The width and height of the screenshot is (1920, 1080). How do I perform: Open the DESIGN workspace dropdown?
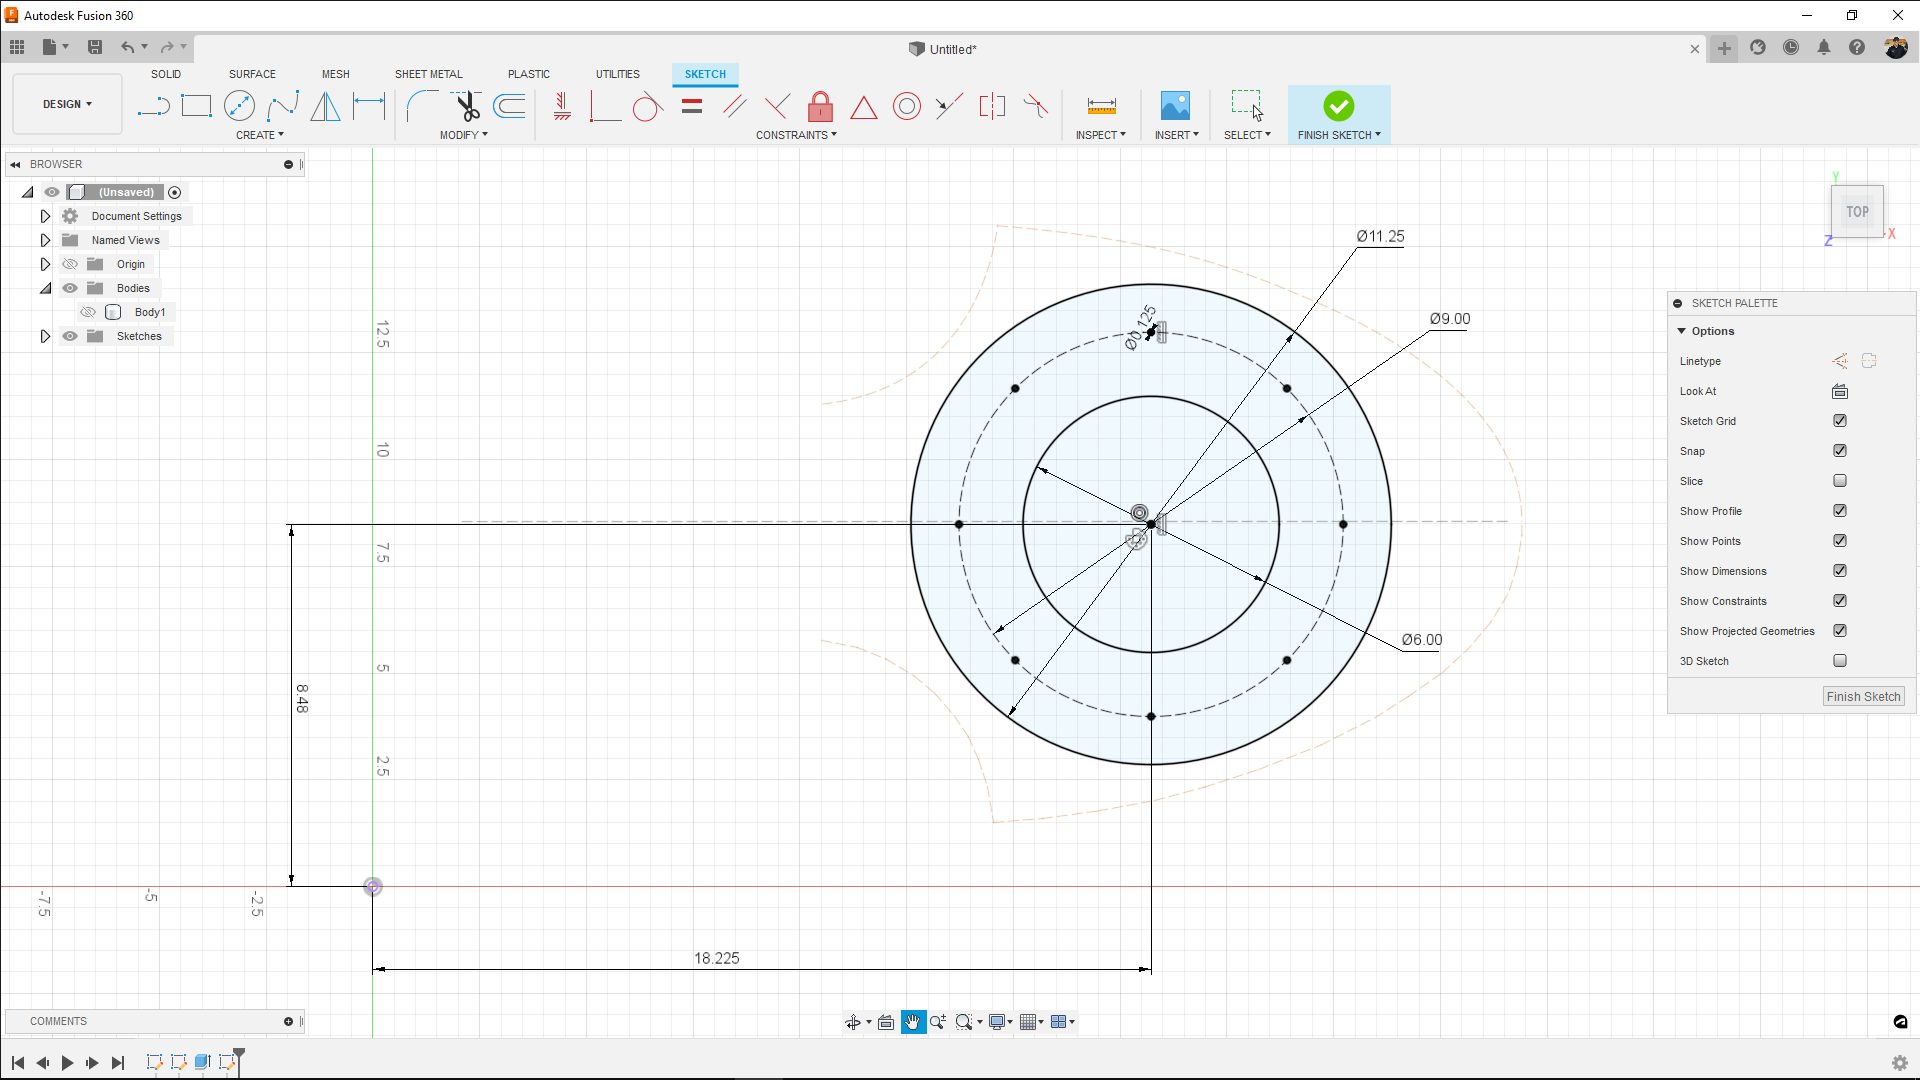(66, 103)
